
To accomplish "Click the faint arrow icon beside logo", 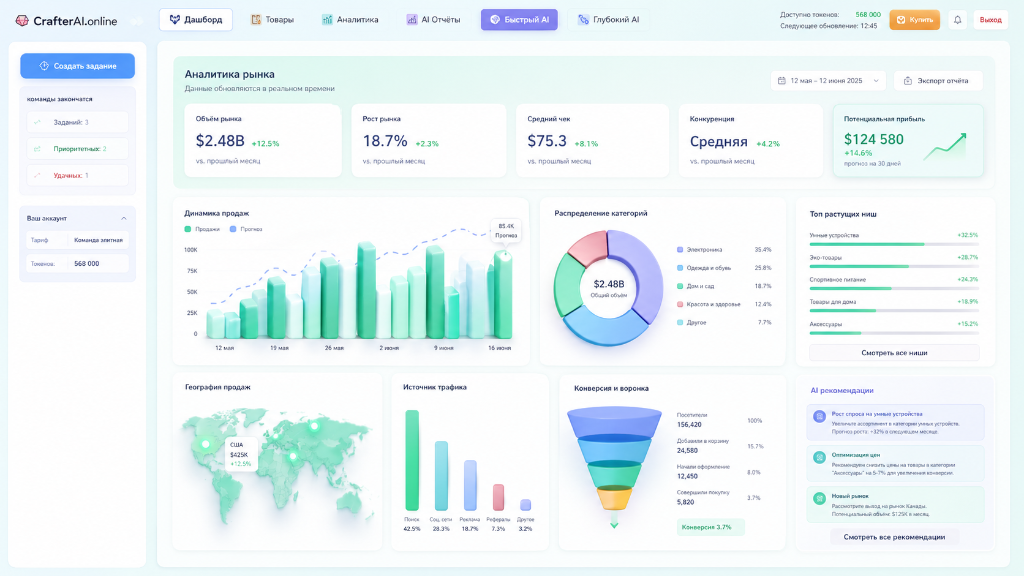I will click(136, 21).
